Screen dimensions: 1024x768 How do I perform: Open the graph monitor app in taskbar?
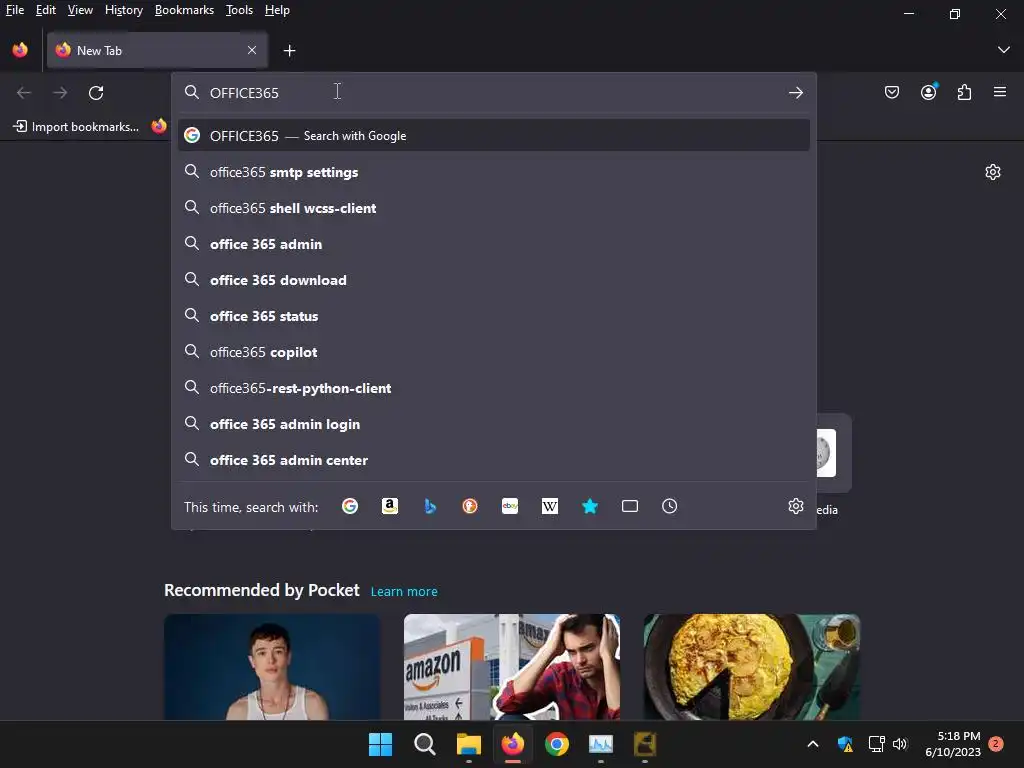click(x=601, y=744)
